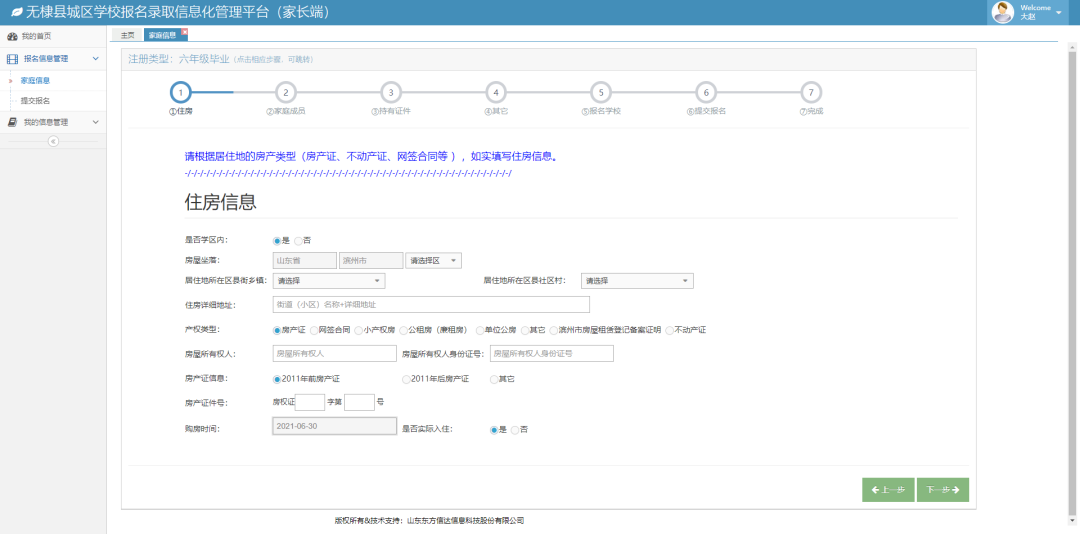Image resolution: width=1080 pixels, height=534 pixels.
Task: Choose 网签合同 as property type
Action: pyautogui.click(x=314, y=330)
